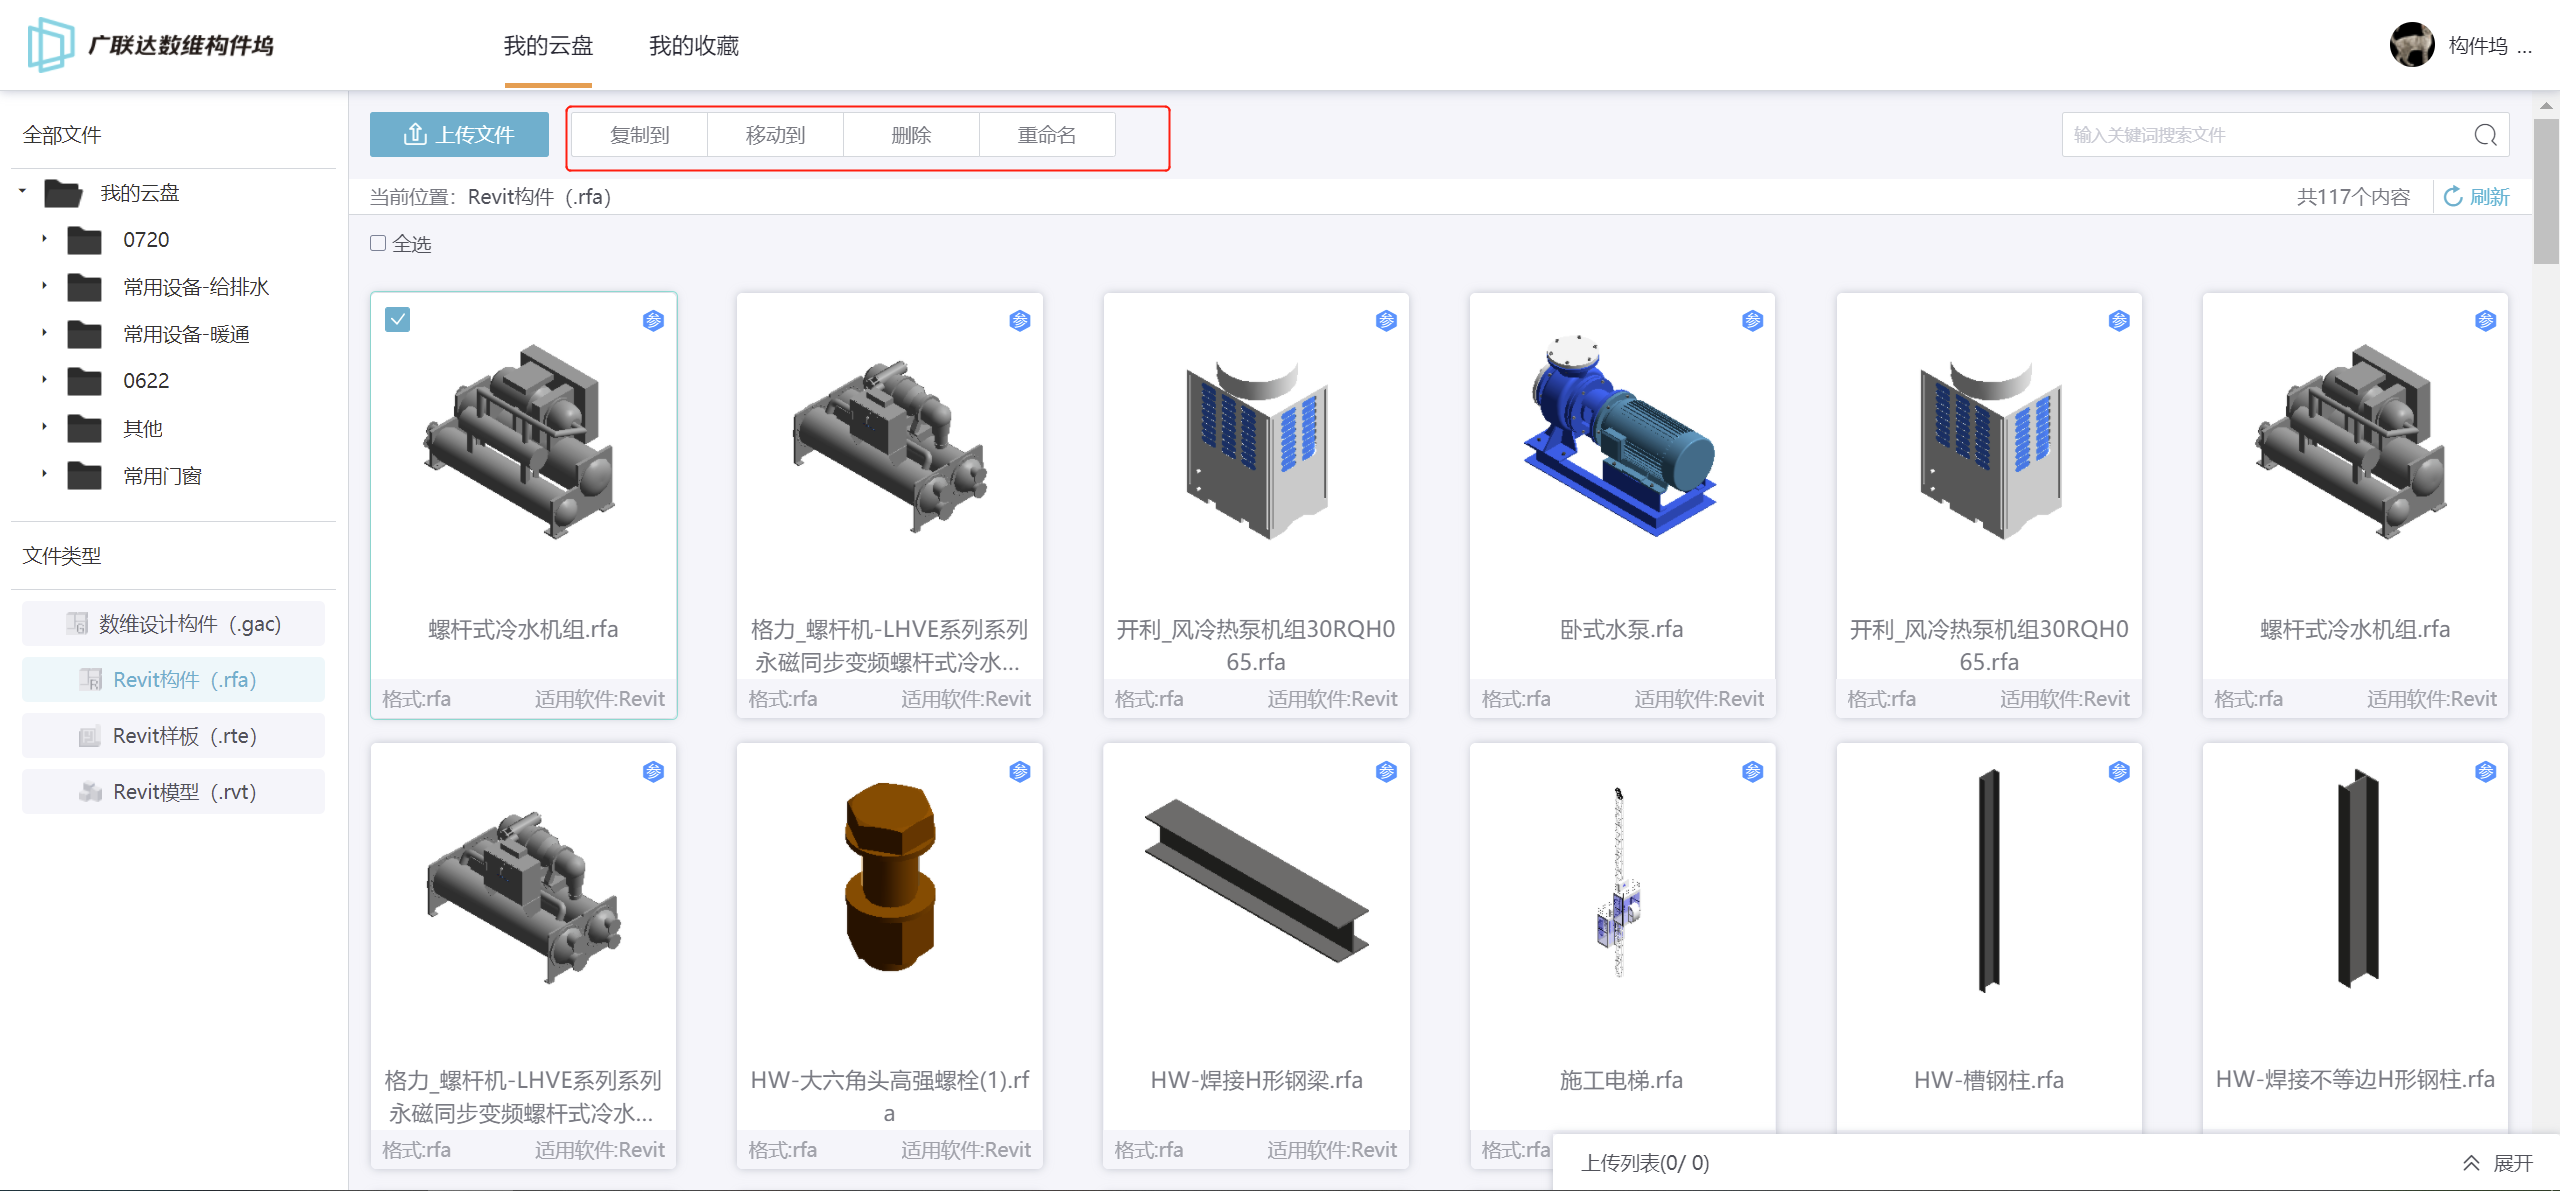Open the HW-焊接H形钢梁.rfa thumbnail
This screenshot has width=2560, height=1191.
(x=1256, y=880)
